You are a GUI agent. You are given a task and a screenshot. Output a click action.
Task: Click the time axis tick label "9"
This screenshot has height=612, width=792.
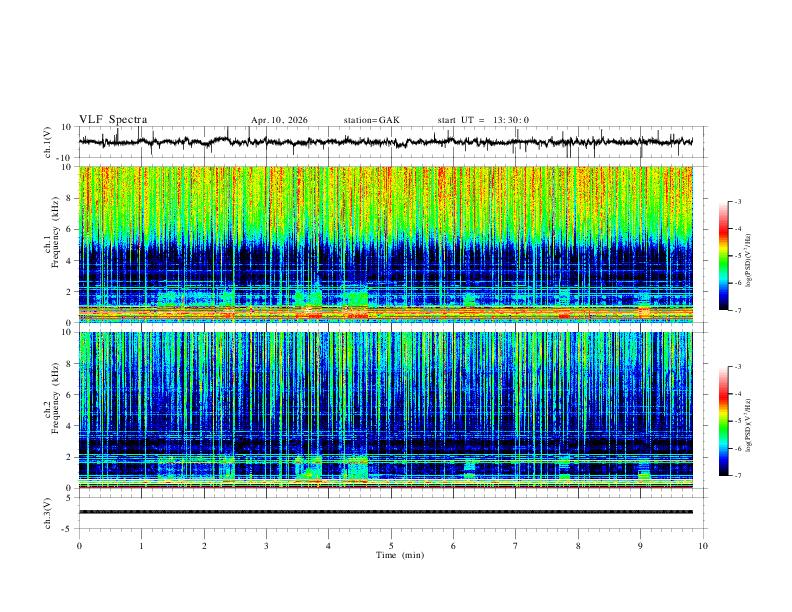(640, 546)
